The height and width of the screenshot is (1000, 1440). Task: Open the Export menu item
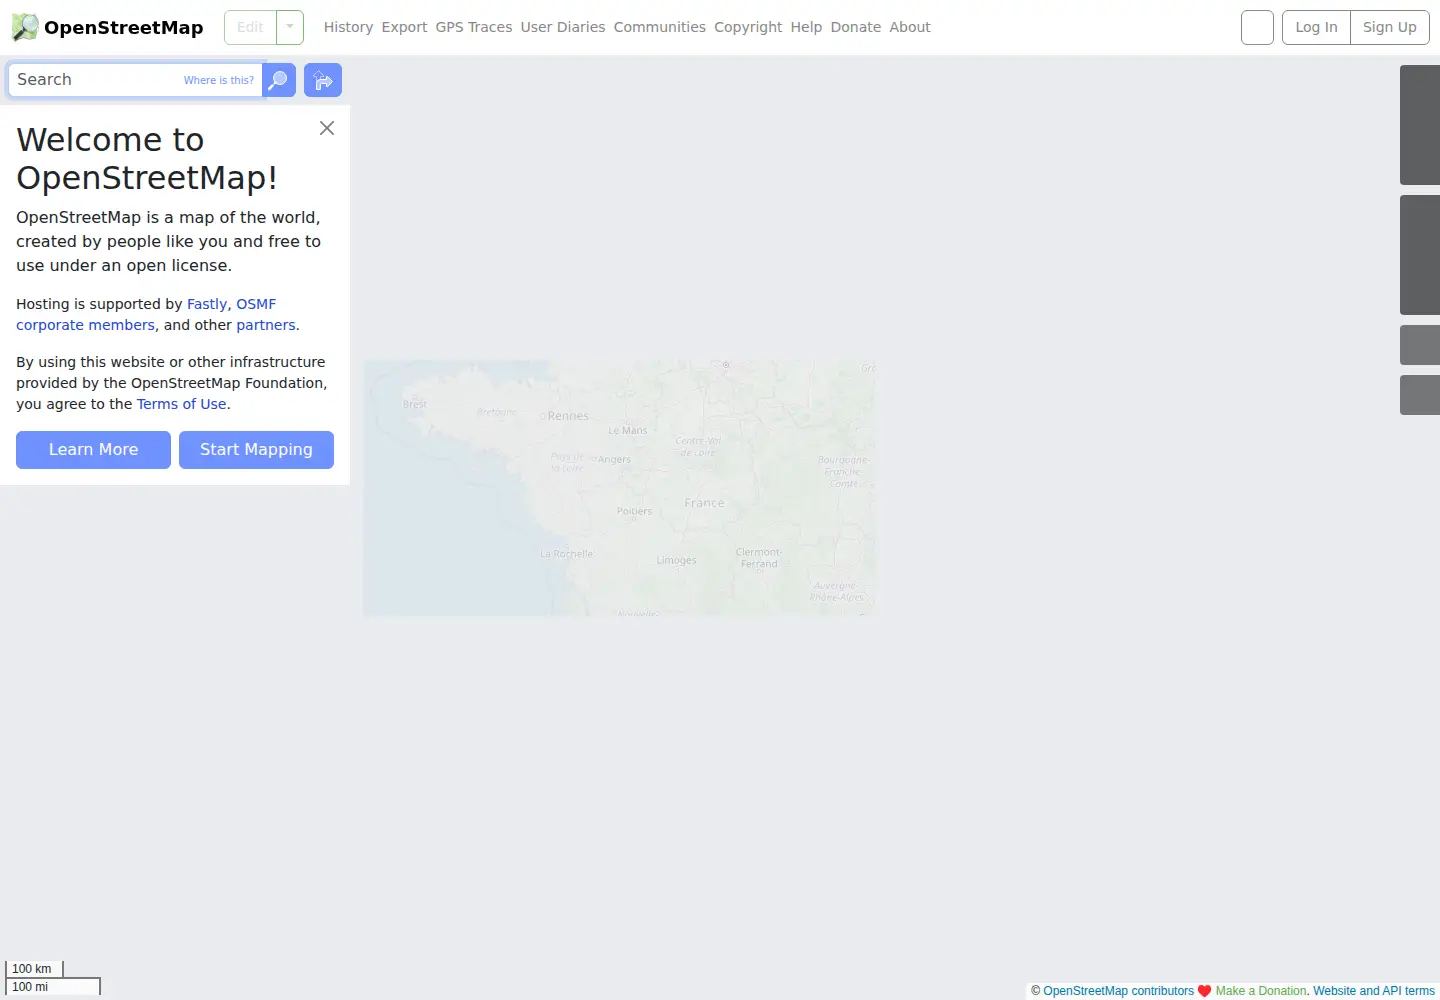click(x=404, y=27)
